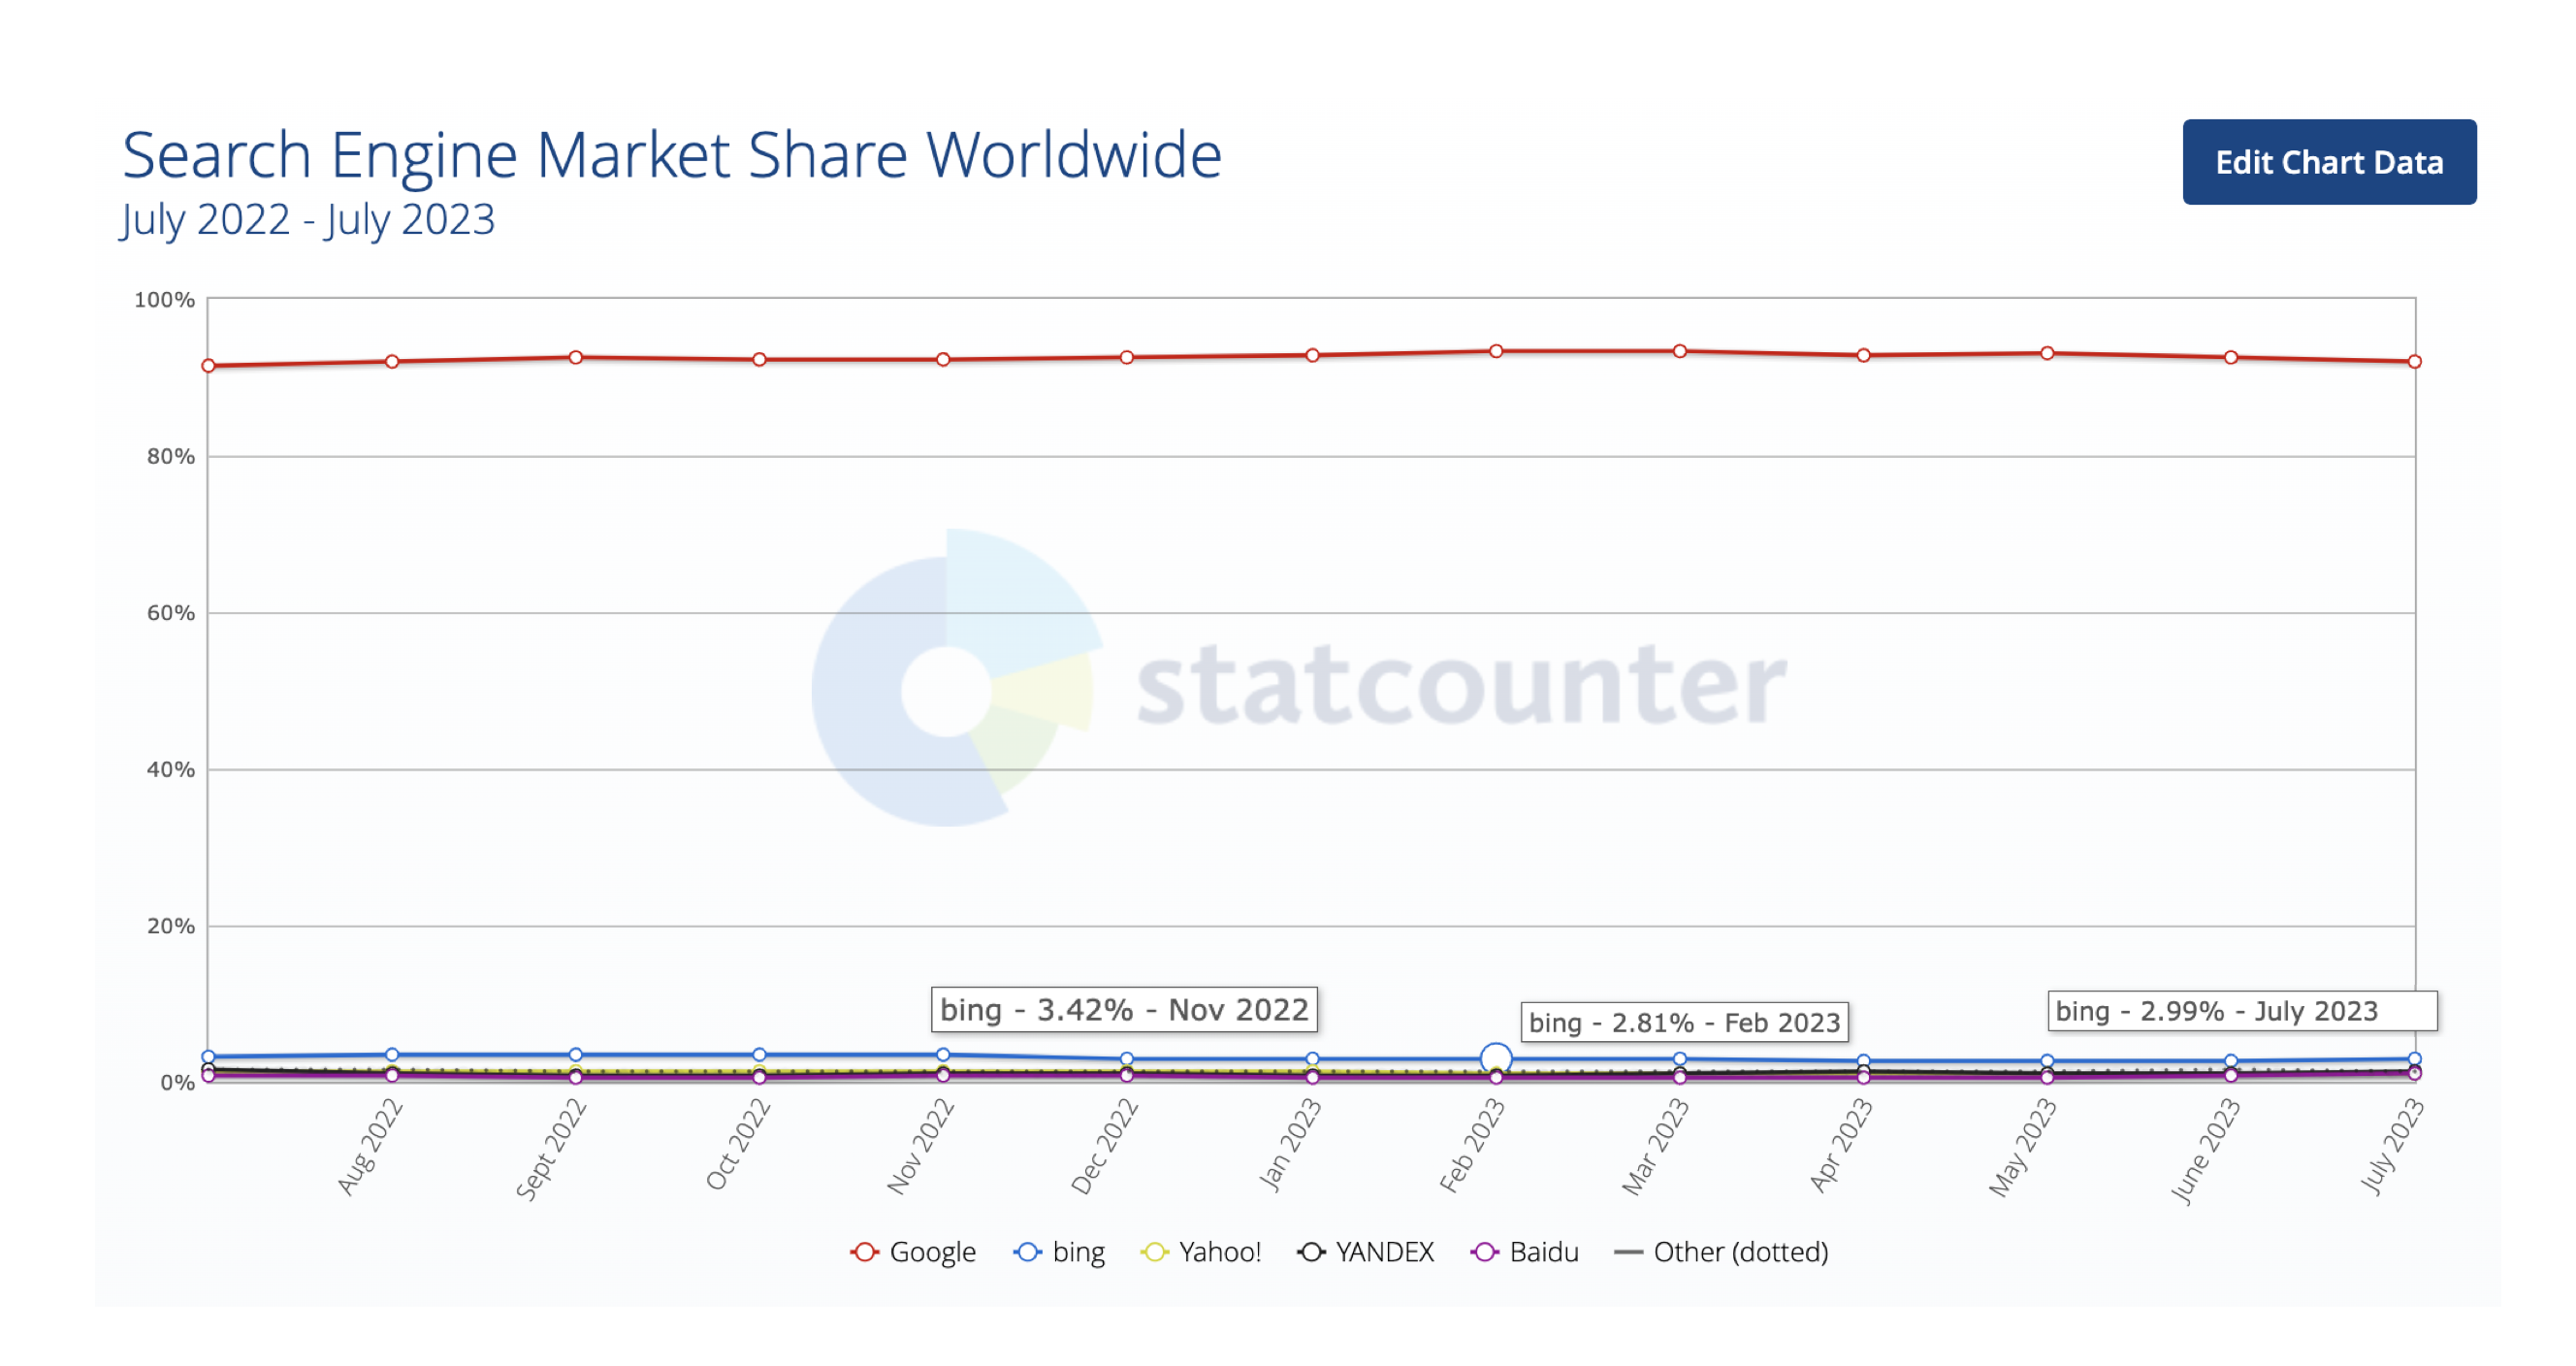Click the bing 2.99% July 2023 tooltip
Screen dimensions: 2576x1366
click(x=2242, y=1011)
